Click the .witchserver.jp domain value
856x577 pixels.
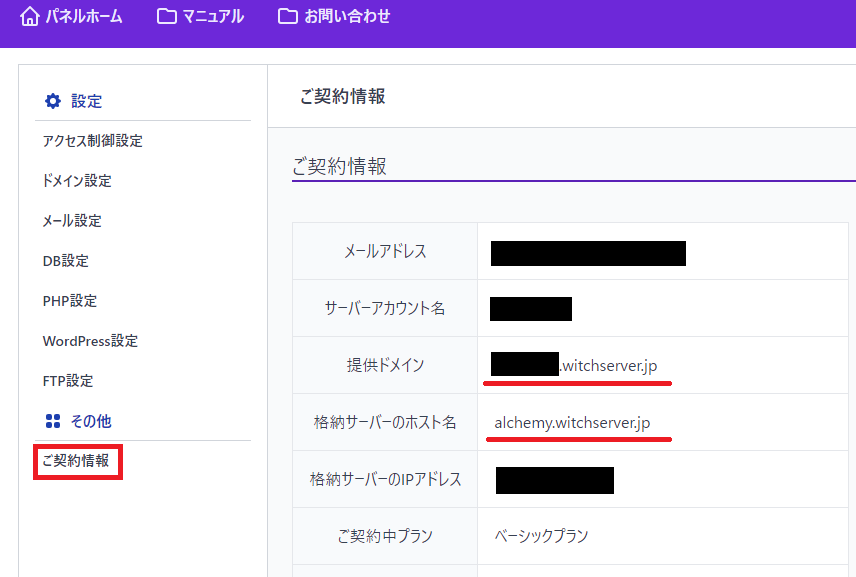coord(609,365)
